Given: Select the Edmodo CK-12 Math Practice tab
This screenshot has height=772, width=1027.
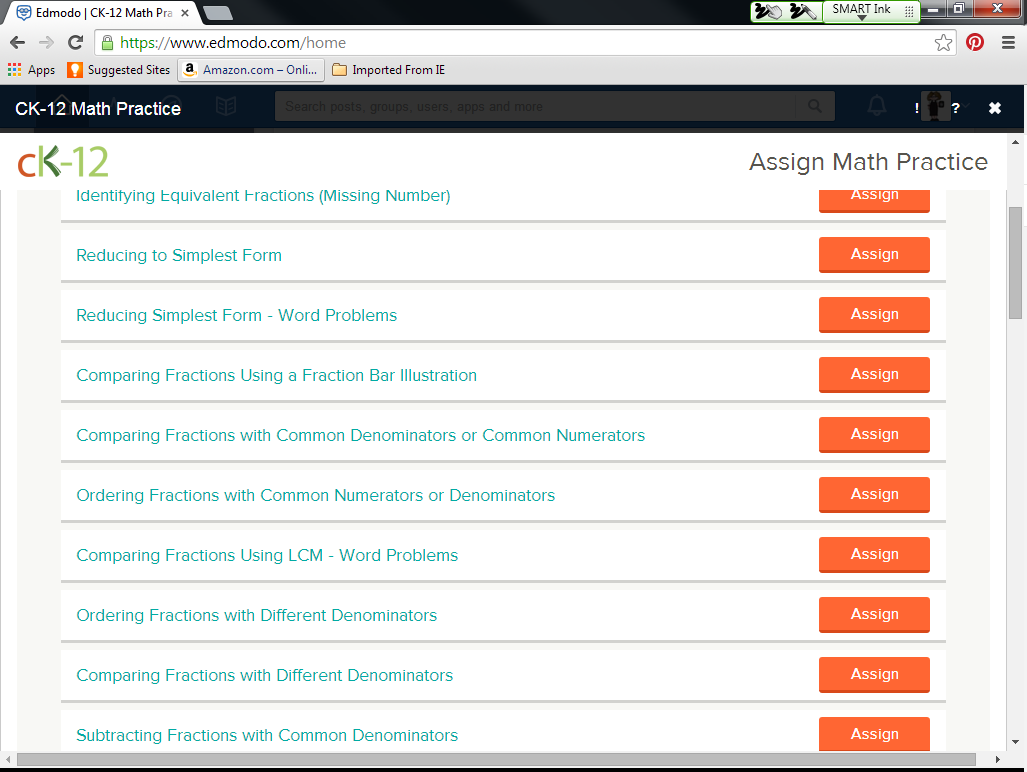Looking at the screenshot, I should 102,12.
